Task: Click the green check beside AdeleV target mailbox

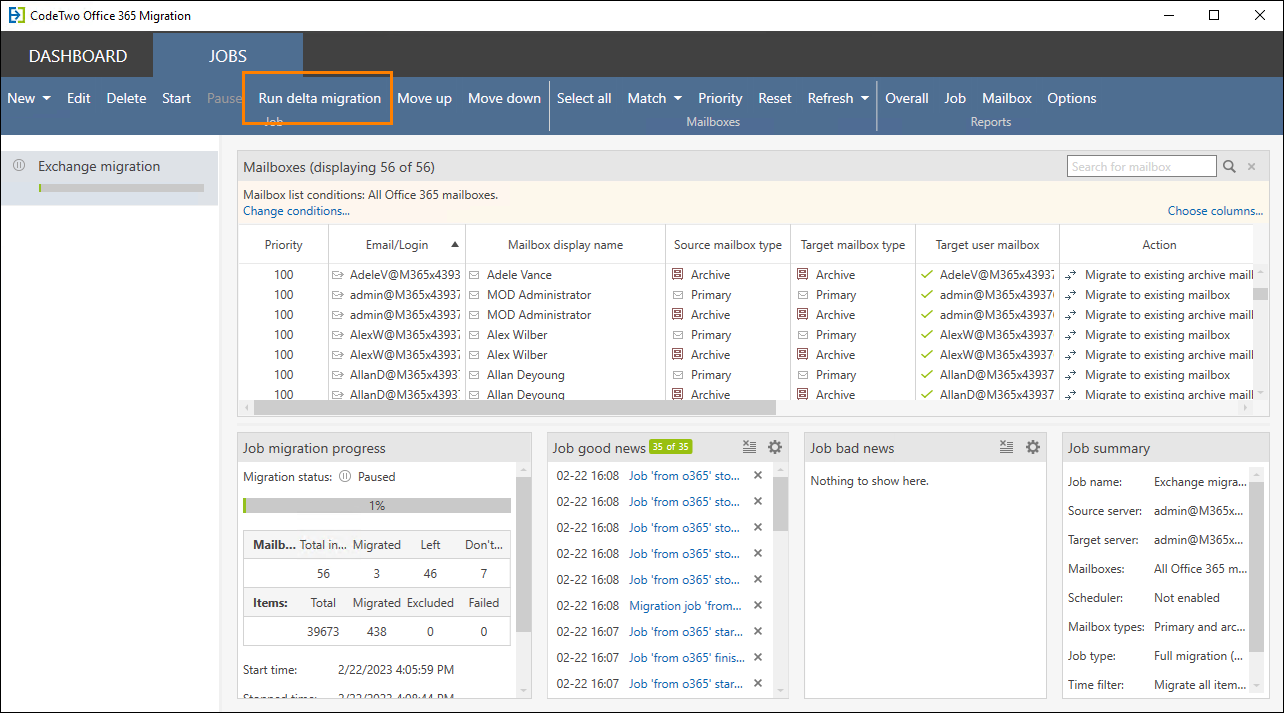Action: click(927, 274)
